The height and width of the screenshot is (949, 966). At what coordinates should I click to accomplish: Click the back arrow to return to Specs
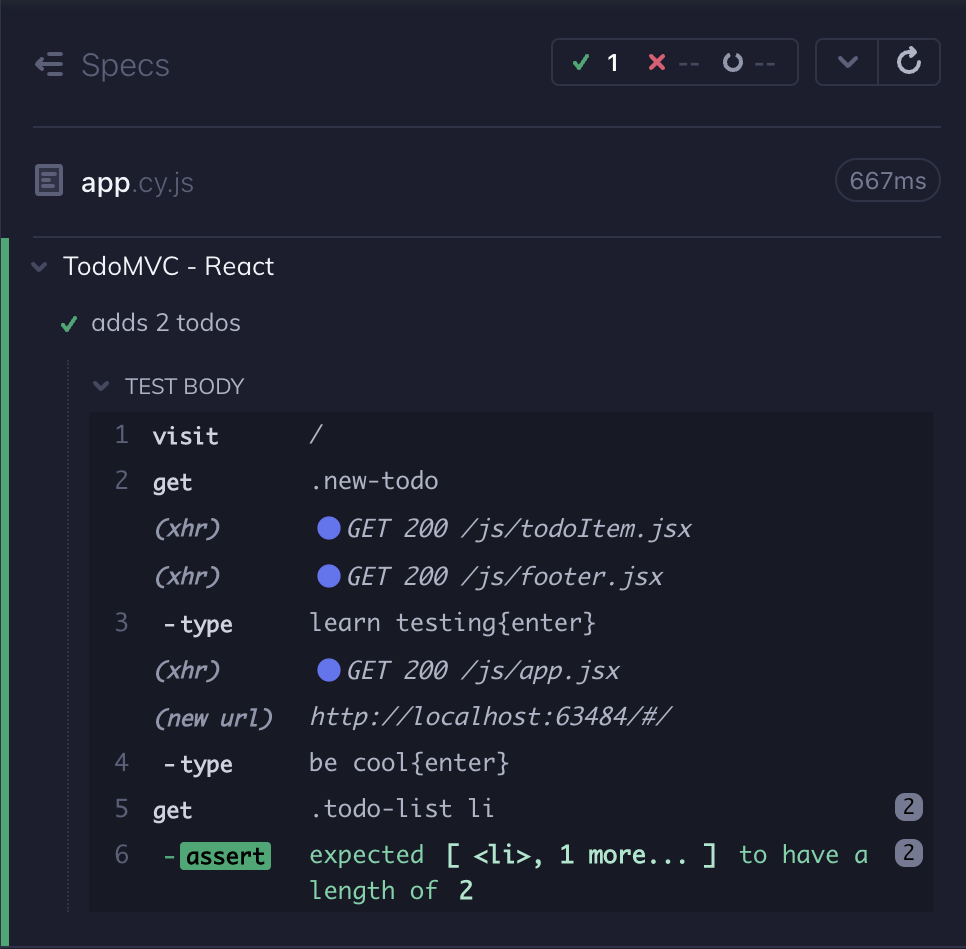coord(49,65)
